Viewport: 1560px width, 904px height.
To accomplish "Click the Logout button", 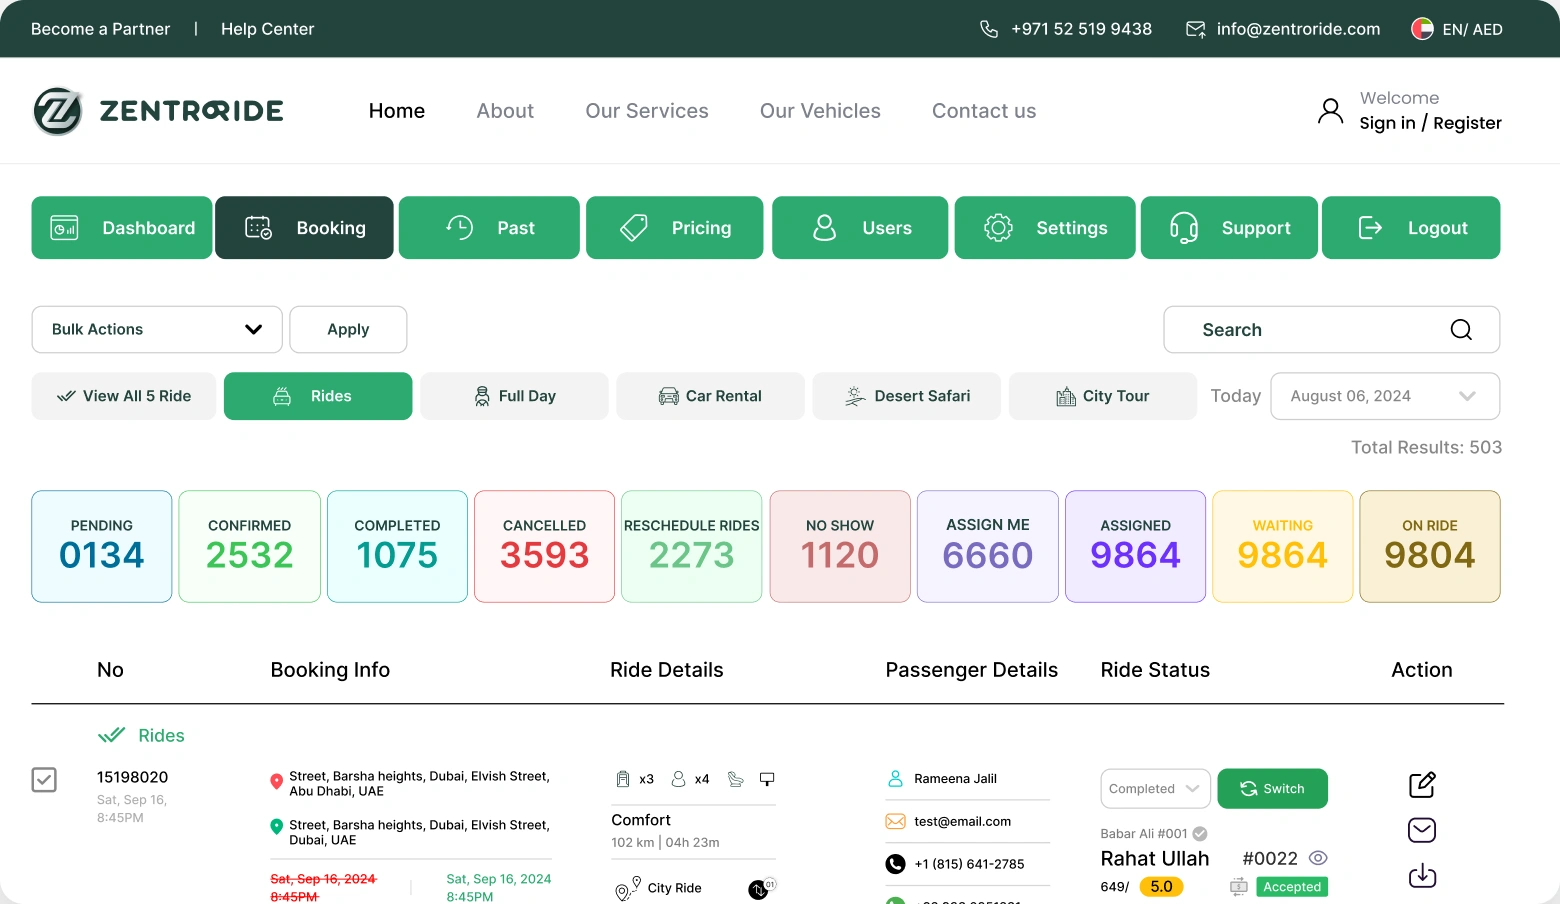I will [1411, 228].
